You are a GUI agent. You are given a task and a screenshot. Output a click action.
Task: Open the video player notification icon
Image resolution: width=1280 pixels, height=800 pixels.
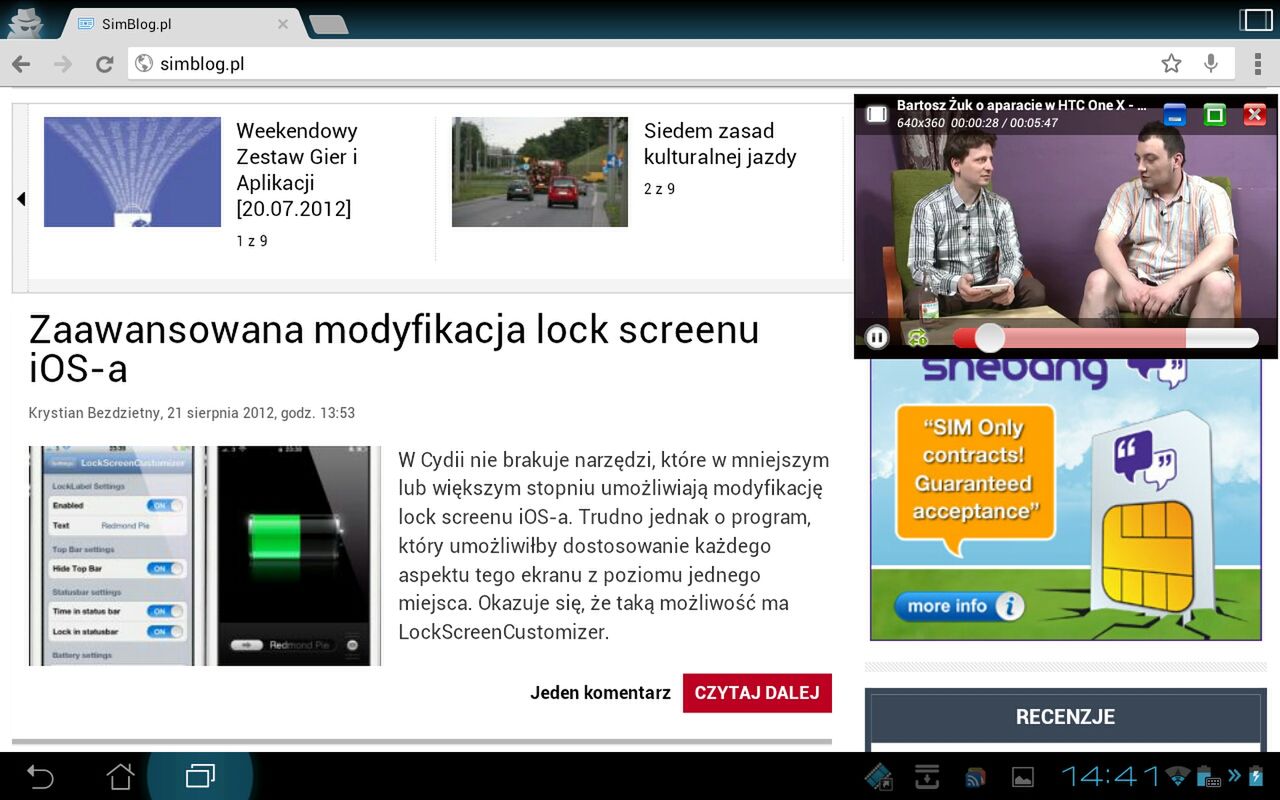click(879, 776)
